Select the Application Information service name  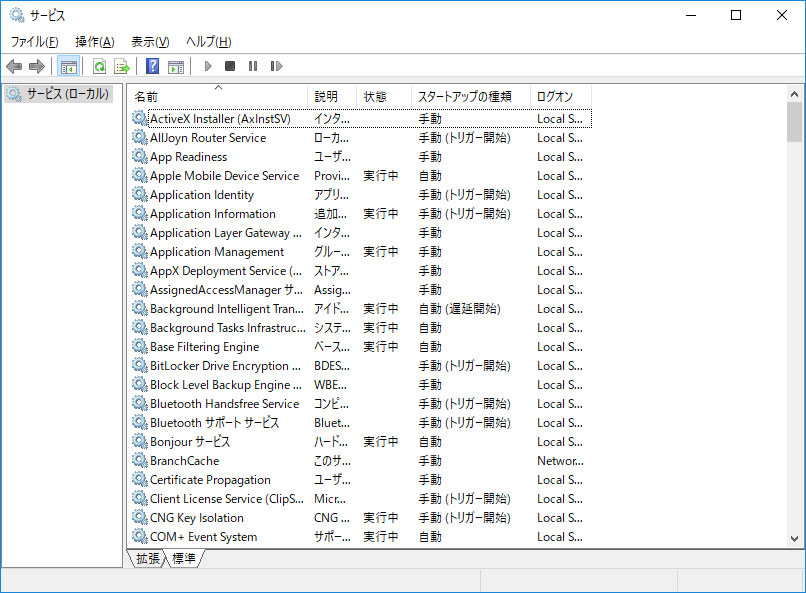(212, 214)
